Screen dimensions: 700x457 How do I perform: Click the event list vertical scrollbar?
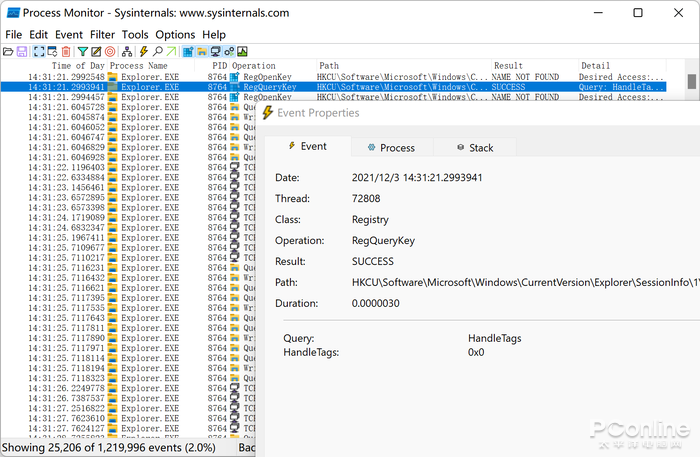[x=692, y=80]
